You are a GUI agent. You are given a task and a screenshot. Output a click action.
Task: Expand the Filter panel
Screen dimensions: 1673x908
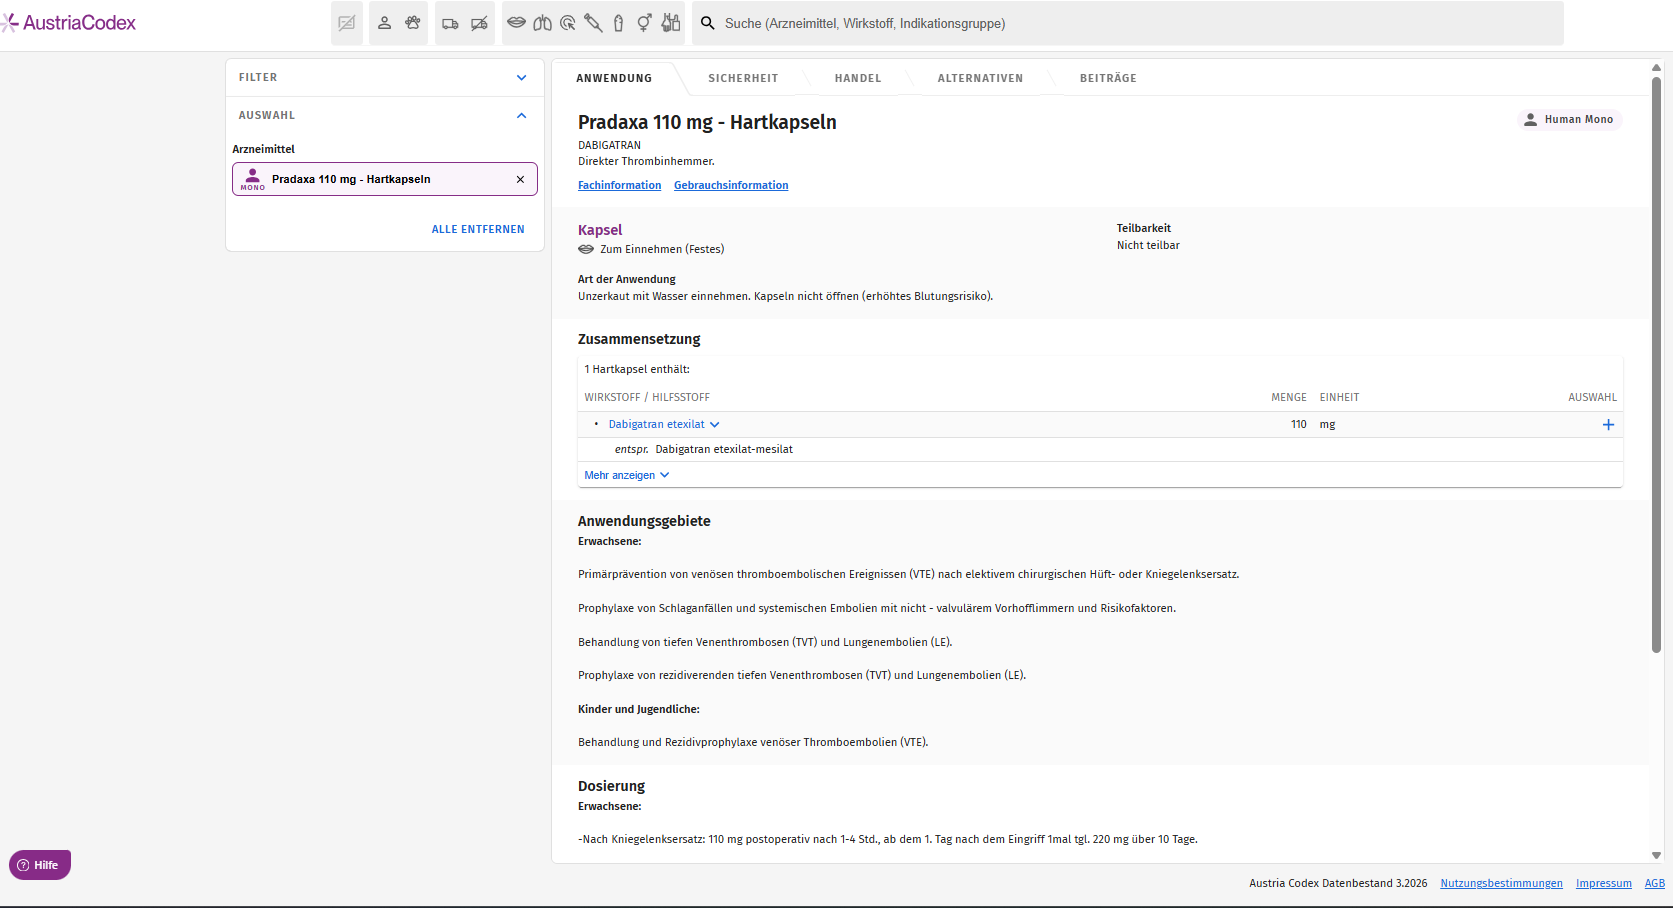point(385,77)
